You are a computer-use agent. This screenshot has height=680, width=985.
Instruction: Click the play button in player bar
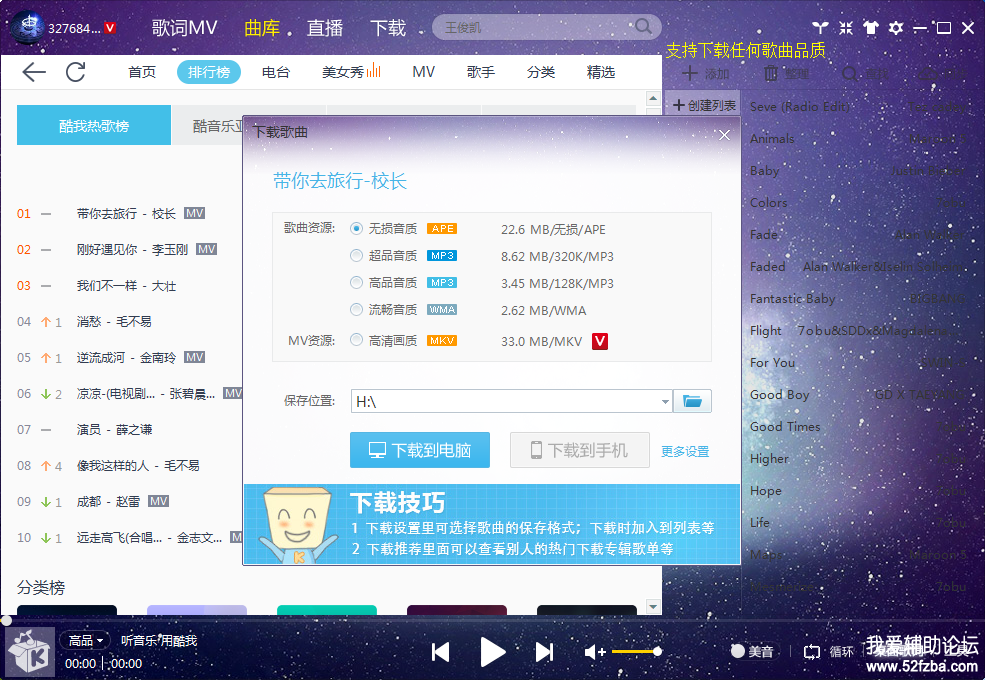(x=492, y=652)
